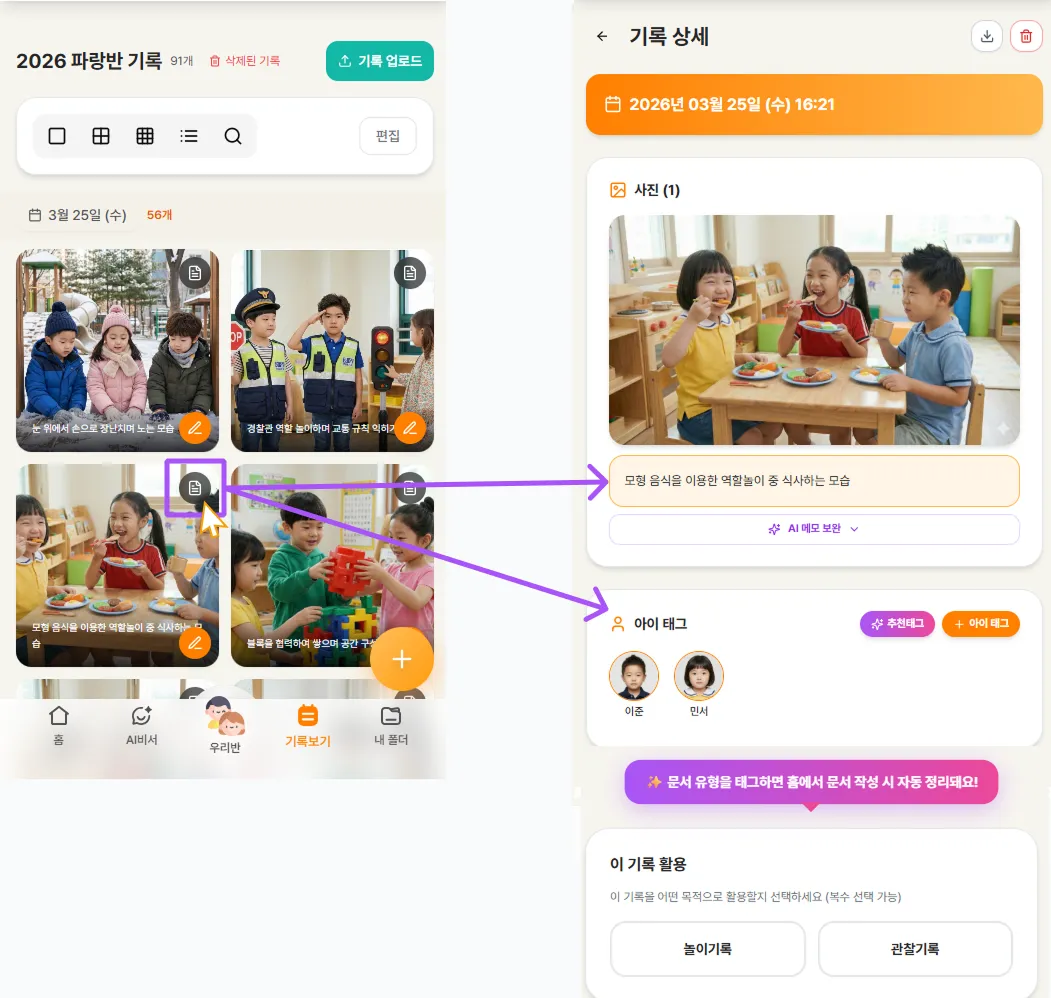This screenshot has width=1051, height=998.
Task: Open search with the magnifier icon
Action: [233, 136]
